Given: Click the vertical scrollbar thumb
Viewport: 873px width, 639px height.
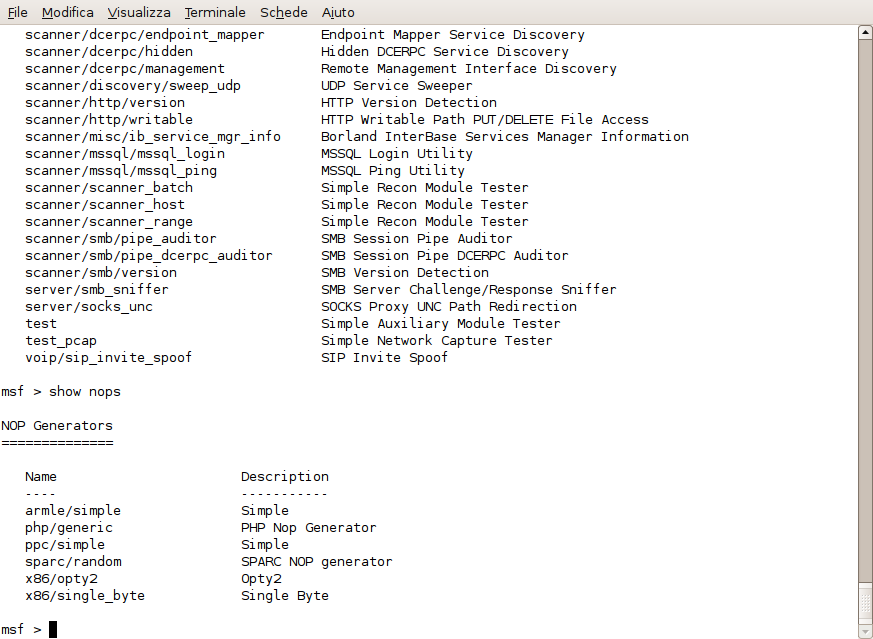Looking at the screenshot, I should (x=865, y=603).
